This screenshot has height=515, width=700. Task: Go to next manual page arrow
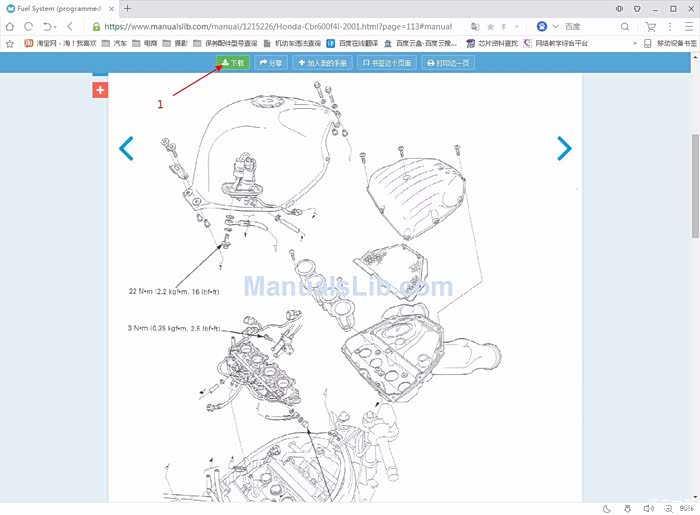click(564, 148)
